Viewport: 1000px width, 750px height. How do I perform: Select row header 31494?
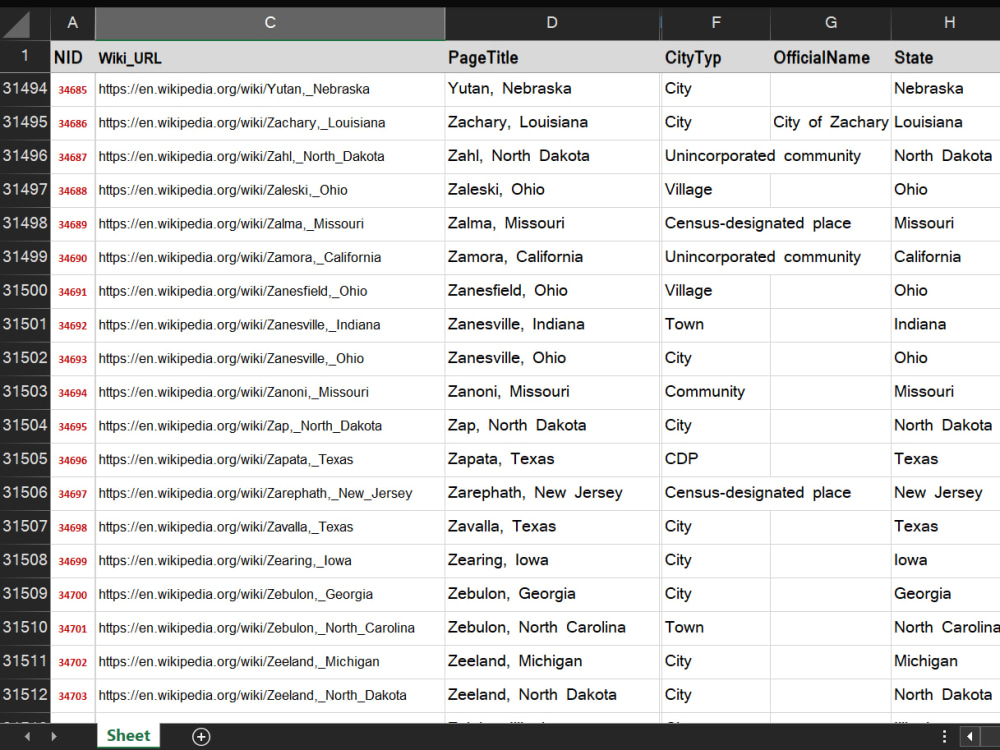[25, 89]
